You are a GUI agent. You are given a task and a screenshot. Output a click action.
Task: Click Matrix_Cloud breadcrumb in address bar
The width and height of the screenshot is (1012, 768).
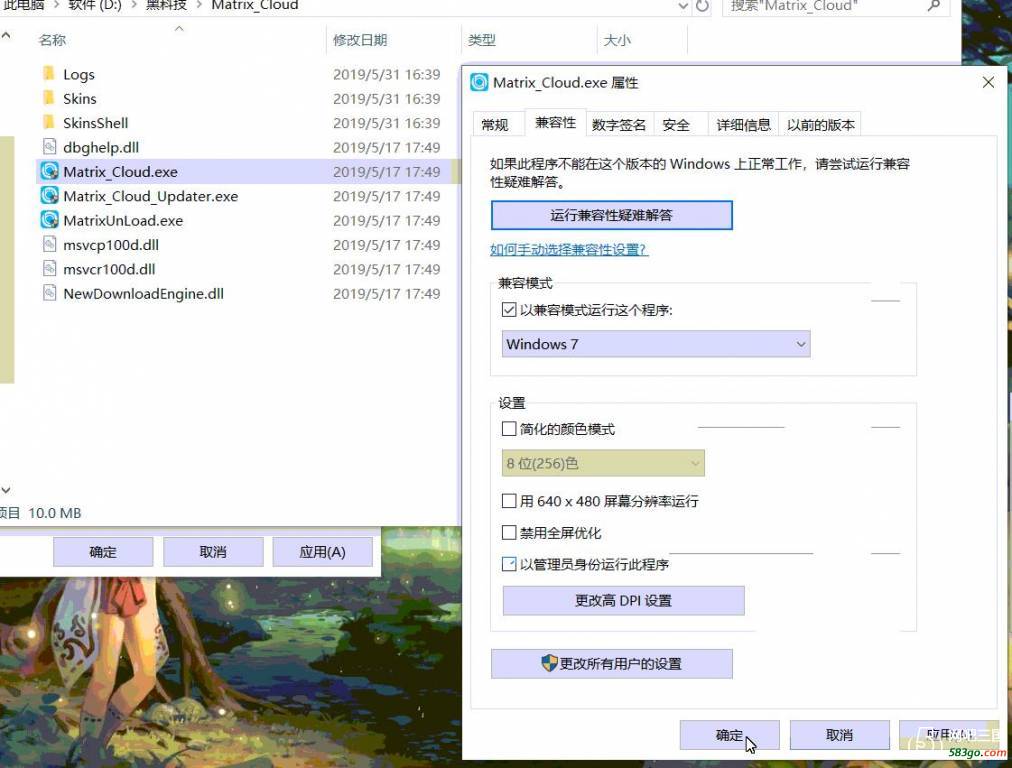254,5
